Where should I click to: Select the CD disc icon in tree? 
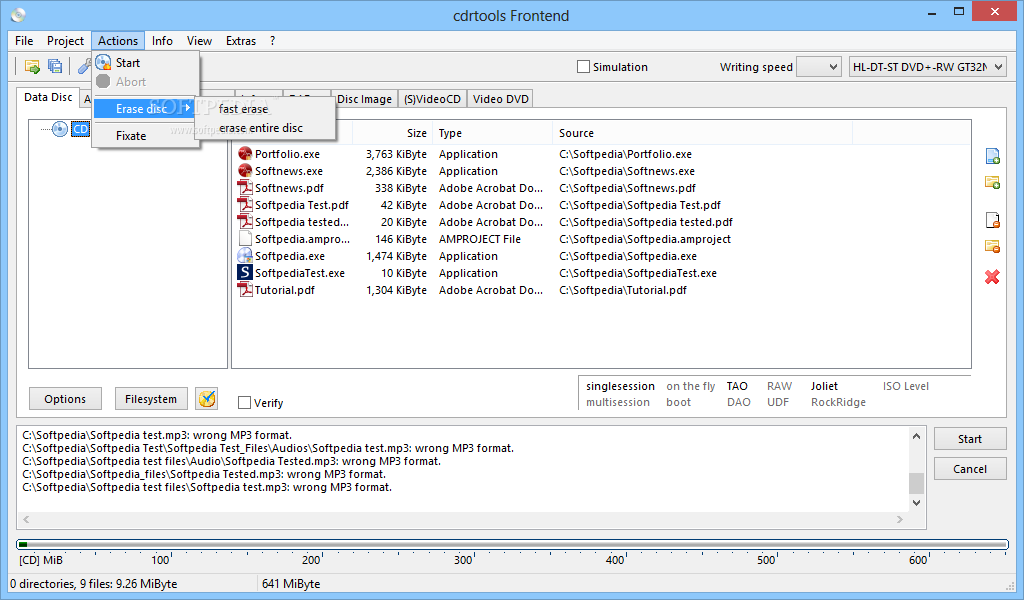[59, 129]
